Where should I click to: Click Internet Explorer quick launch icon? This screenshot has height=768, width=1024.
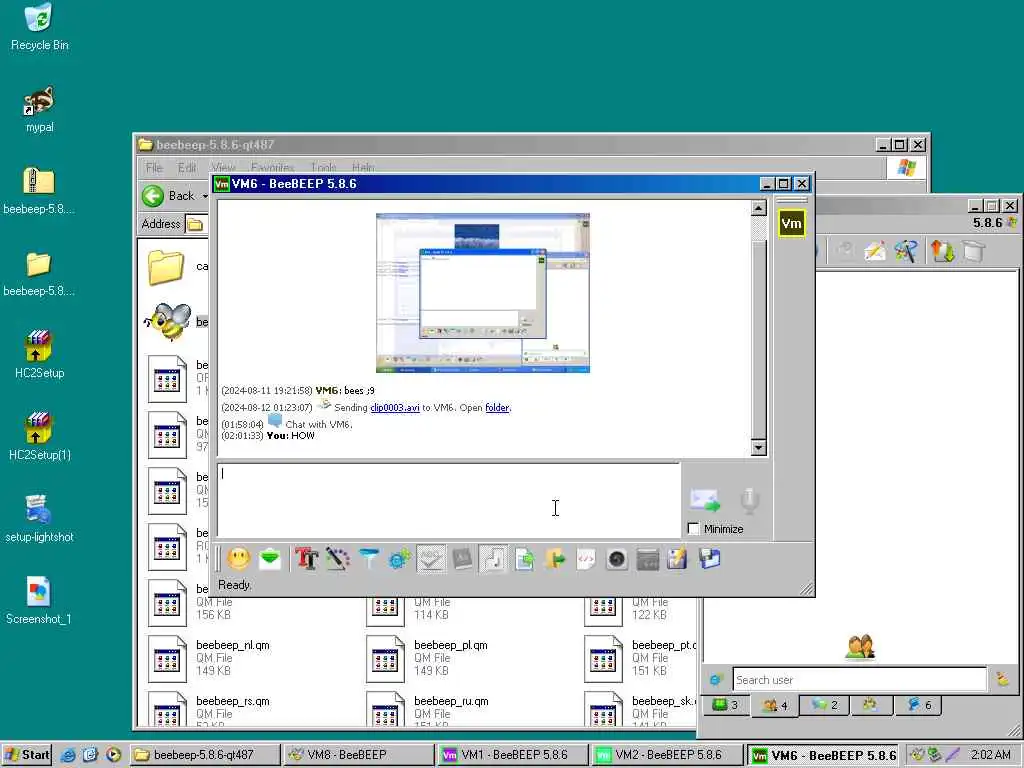pyautogui.click(x=67, y=755)
